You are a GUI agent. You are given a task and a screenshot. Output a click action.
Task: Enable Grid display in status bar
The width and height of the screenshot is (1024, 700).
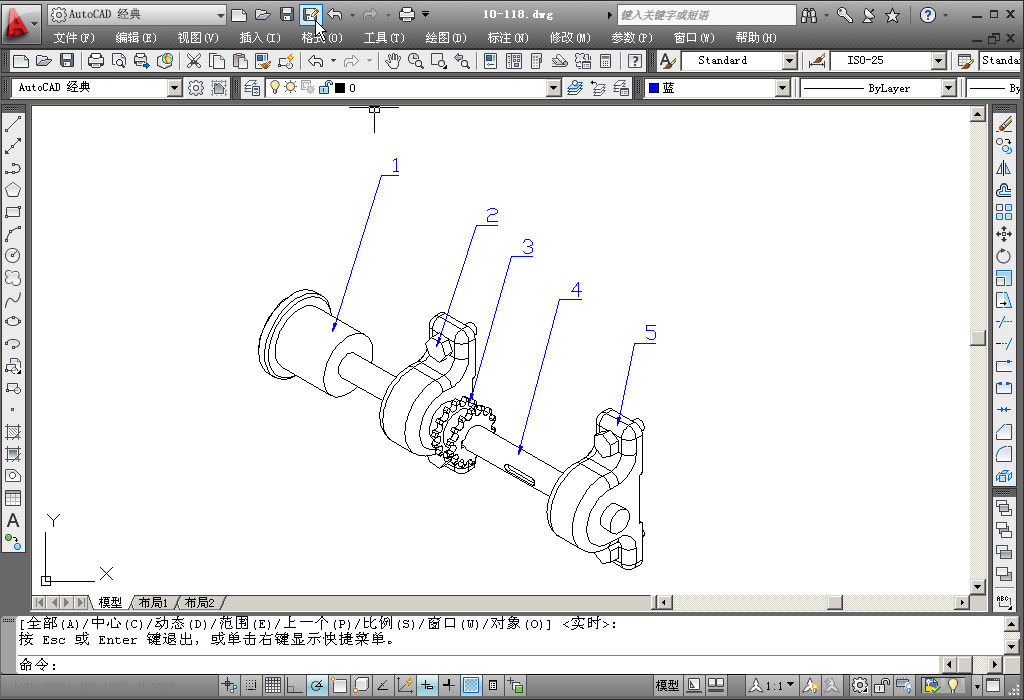coord(272,685)
